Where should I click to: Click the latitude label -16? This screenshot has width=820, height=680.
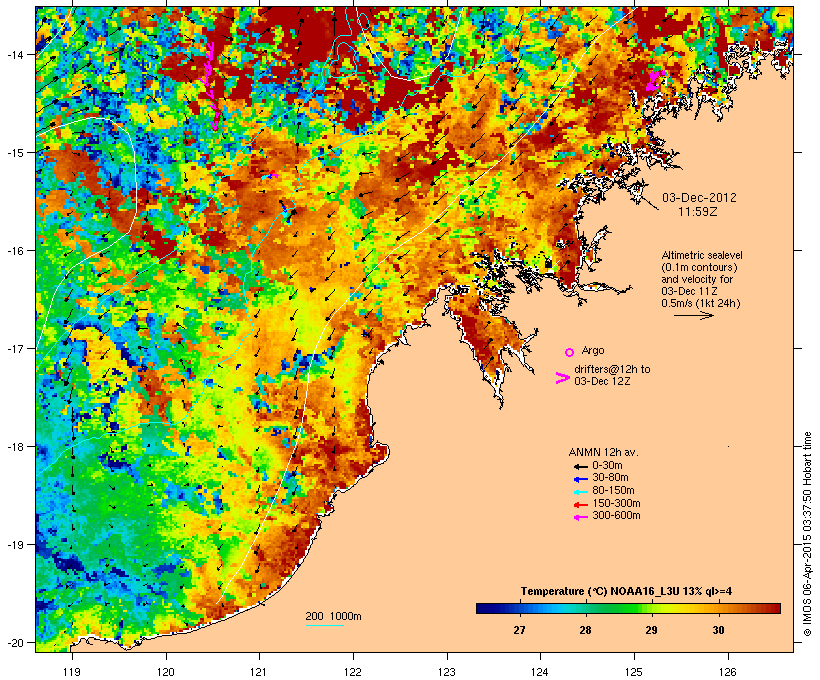[14, 251]
